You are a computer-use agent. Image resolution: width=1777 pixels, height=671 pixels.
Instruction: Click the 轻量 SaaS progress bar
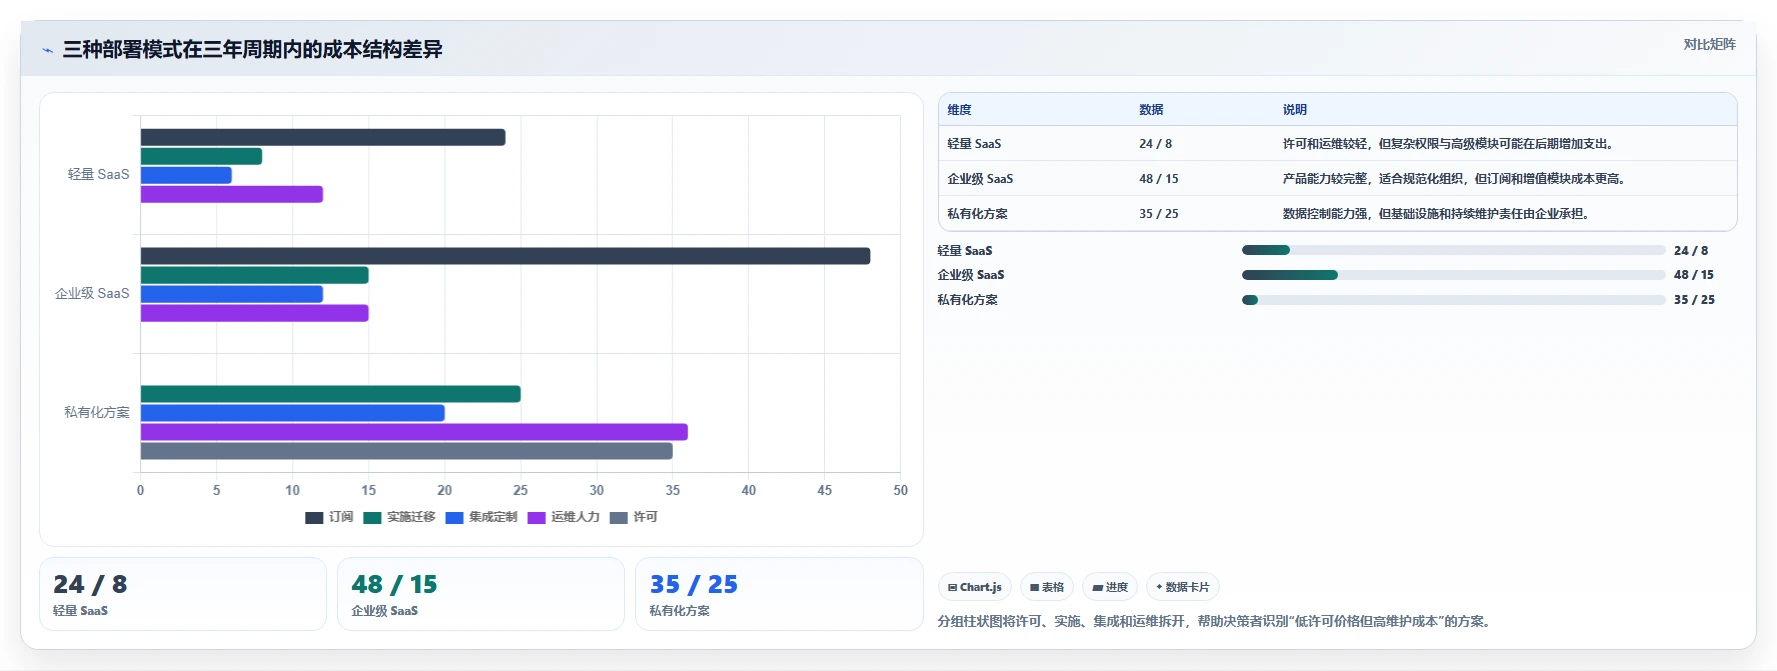[x=1453, y=250]
